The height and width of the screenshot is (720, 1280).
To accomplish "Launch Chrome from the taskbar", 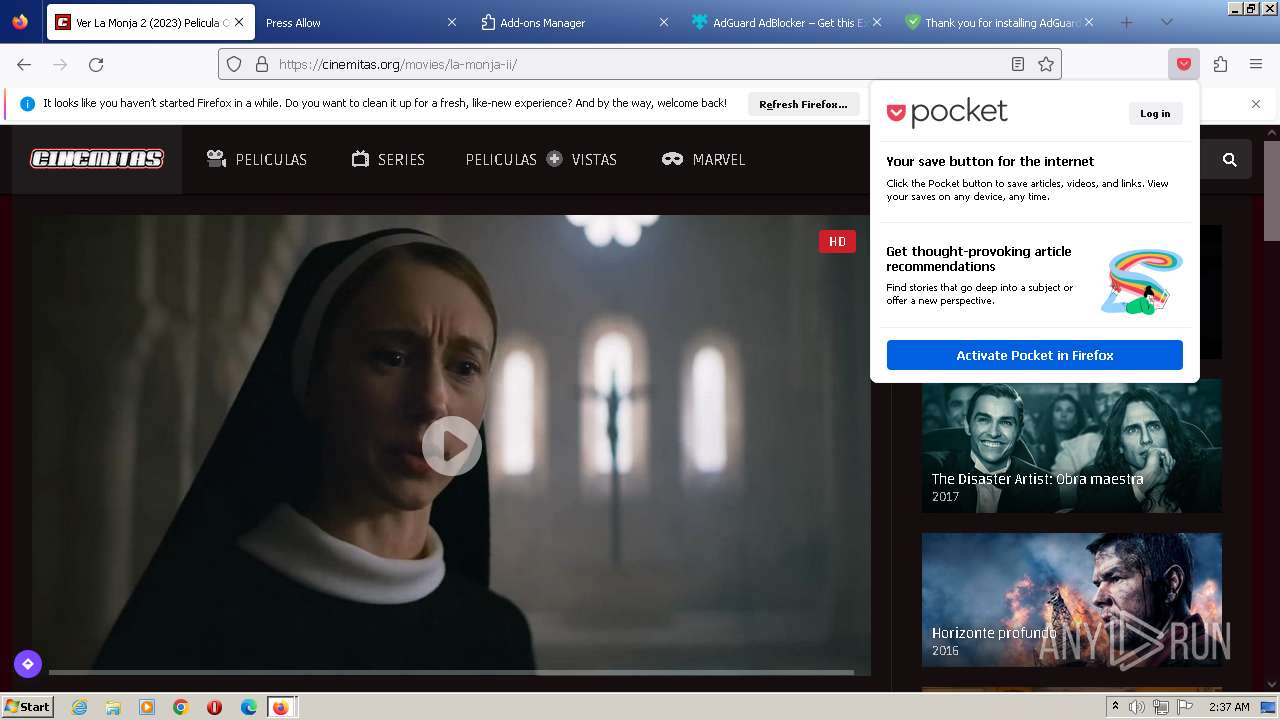I will pyautogui.click(x=180, y=707).
